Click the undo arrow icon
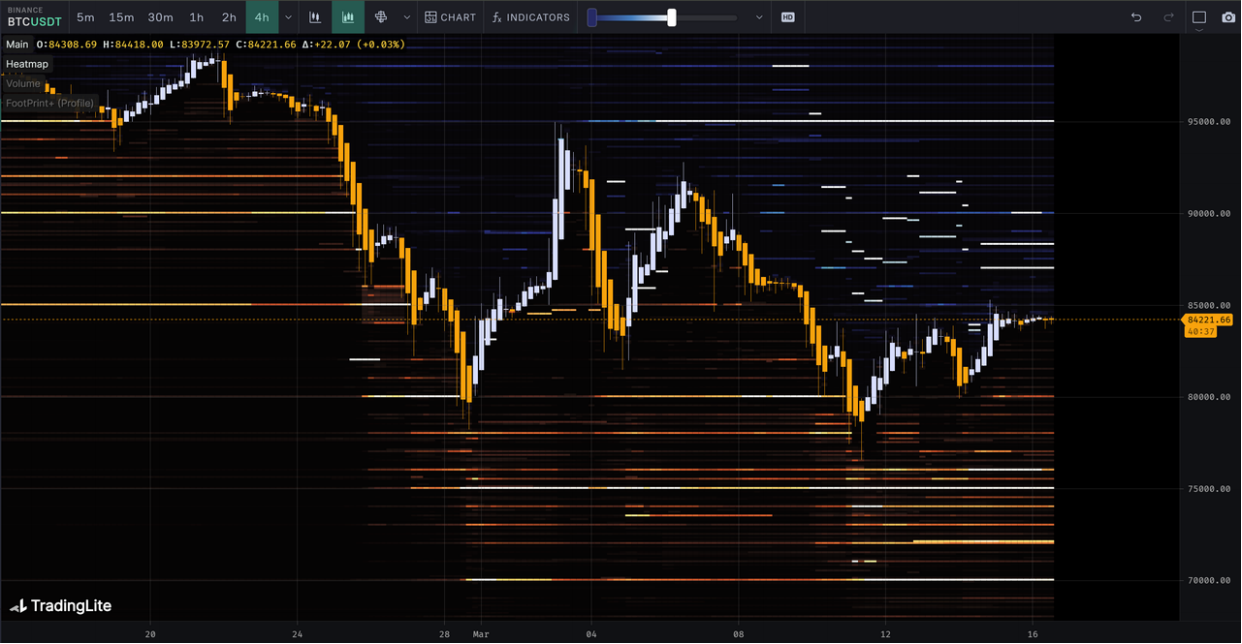The width and height of the screenshot is (1242, 644). (1136, 17)
